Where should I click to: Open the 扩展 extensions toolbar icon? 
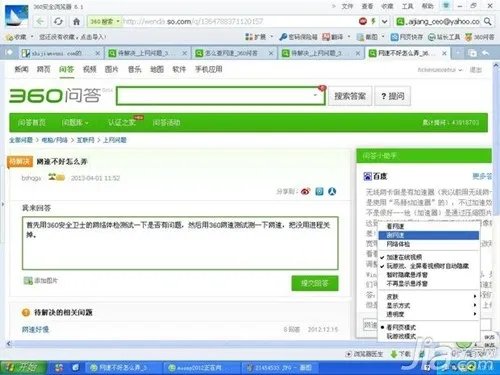(x=255, y=37)
